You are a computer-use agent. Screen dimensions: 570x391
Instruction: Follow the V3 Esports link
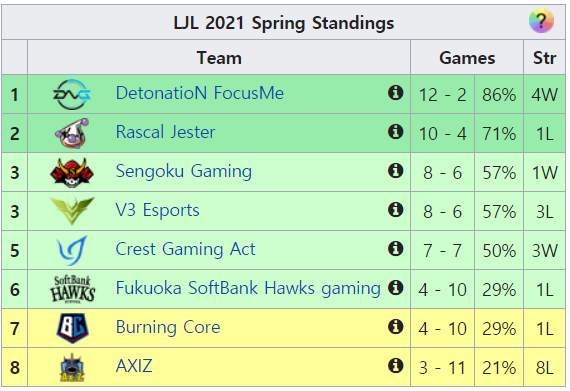tap(157, 210)
